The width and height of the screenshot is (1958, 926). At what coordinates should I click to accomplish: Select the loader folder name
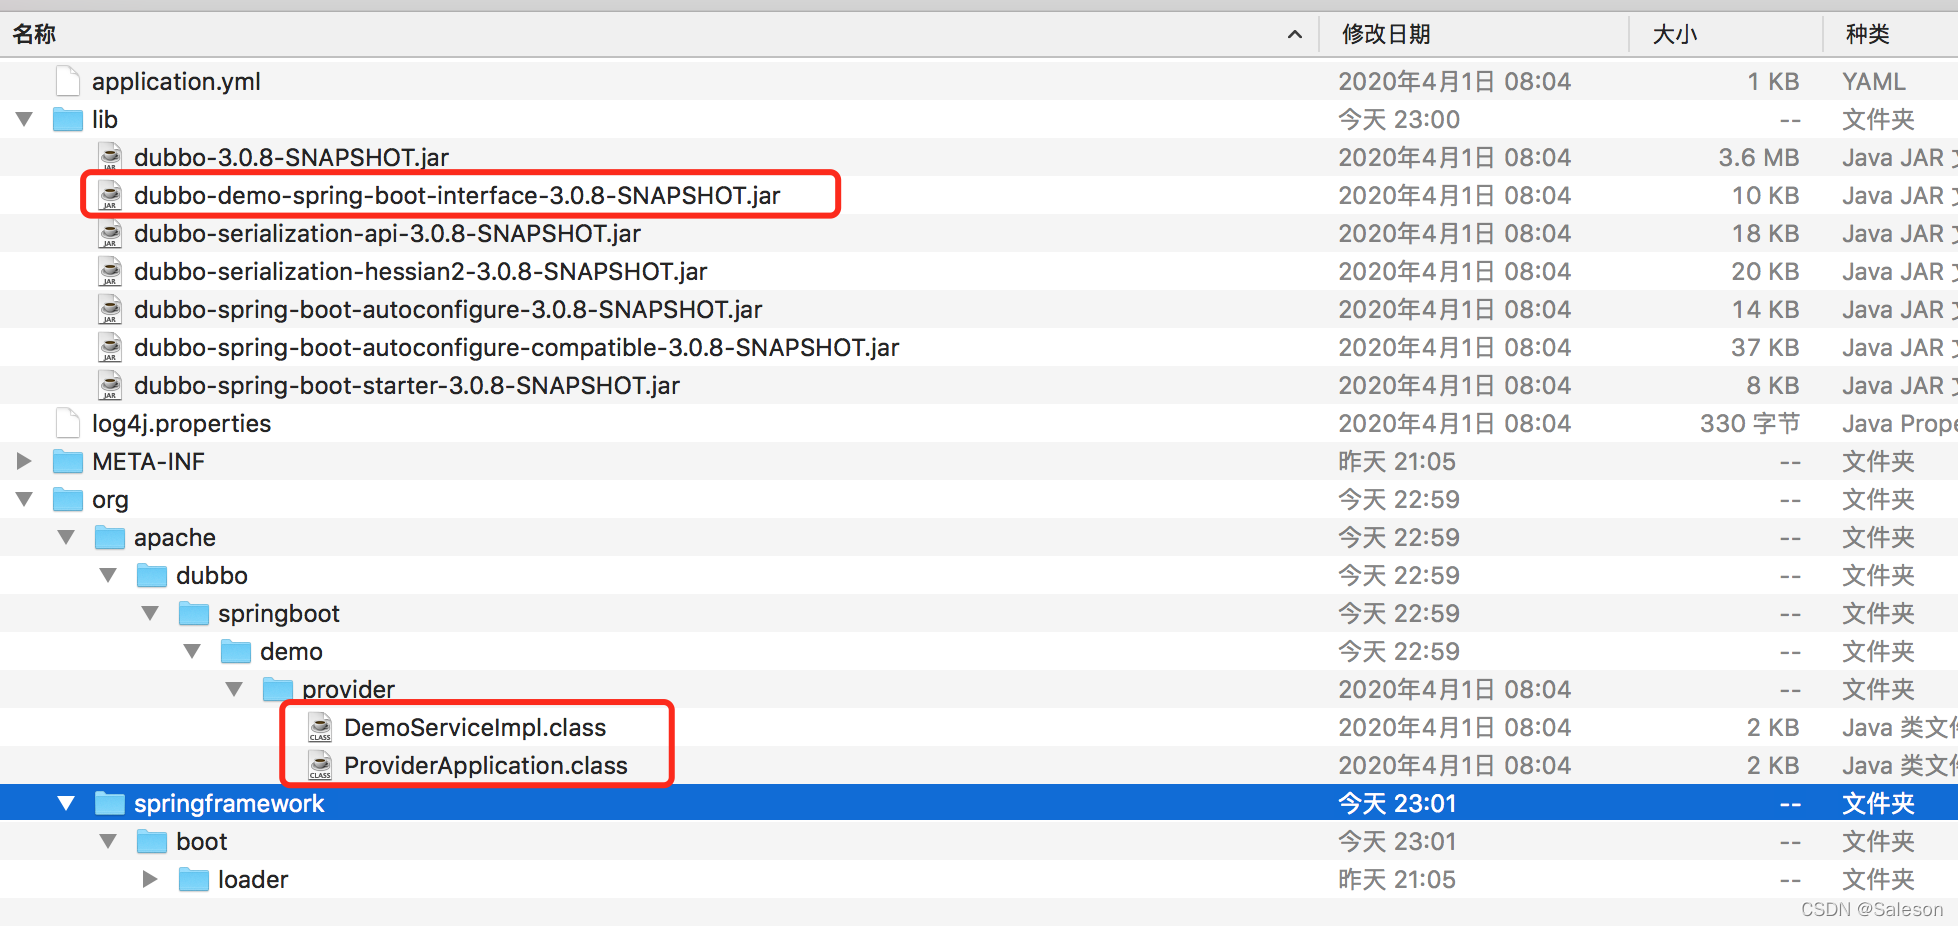click(253, 879)
